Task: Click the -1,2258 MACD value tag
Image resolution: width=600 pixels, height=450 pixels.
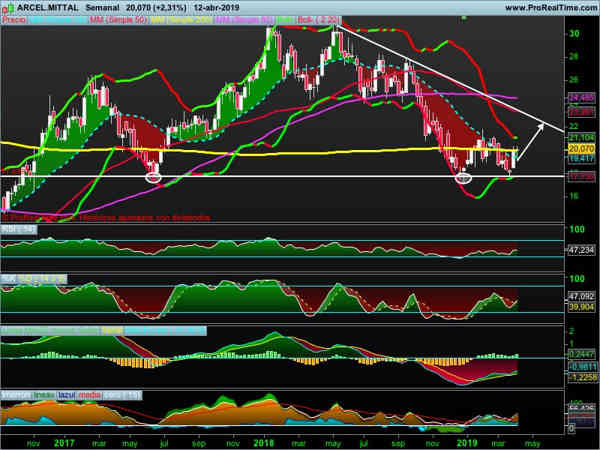Action: click(x=582, y=377)
